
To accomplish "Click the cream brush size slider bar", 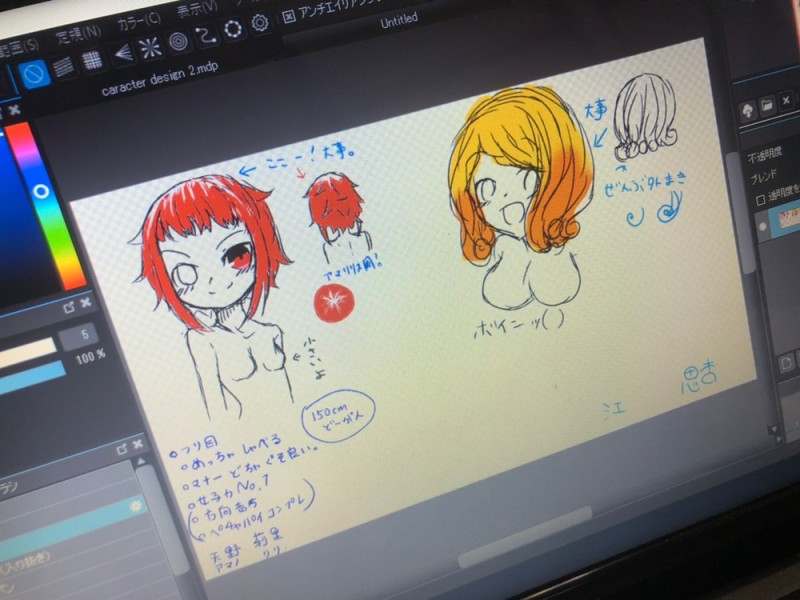I will click(27, 354).
